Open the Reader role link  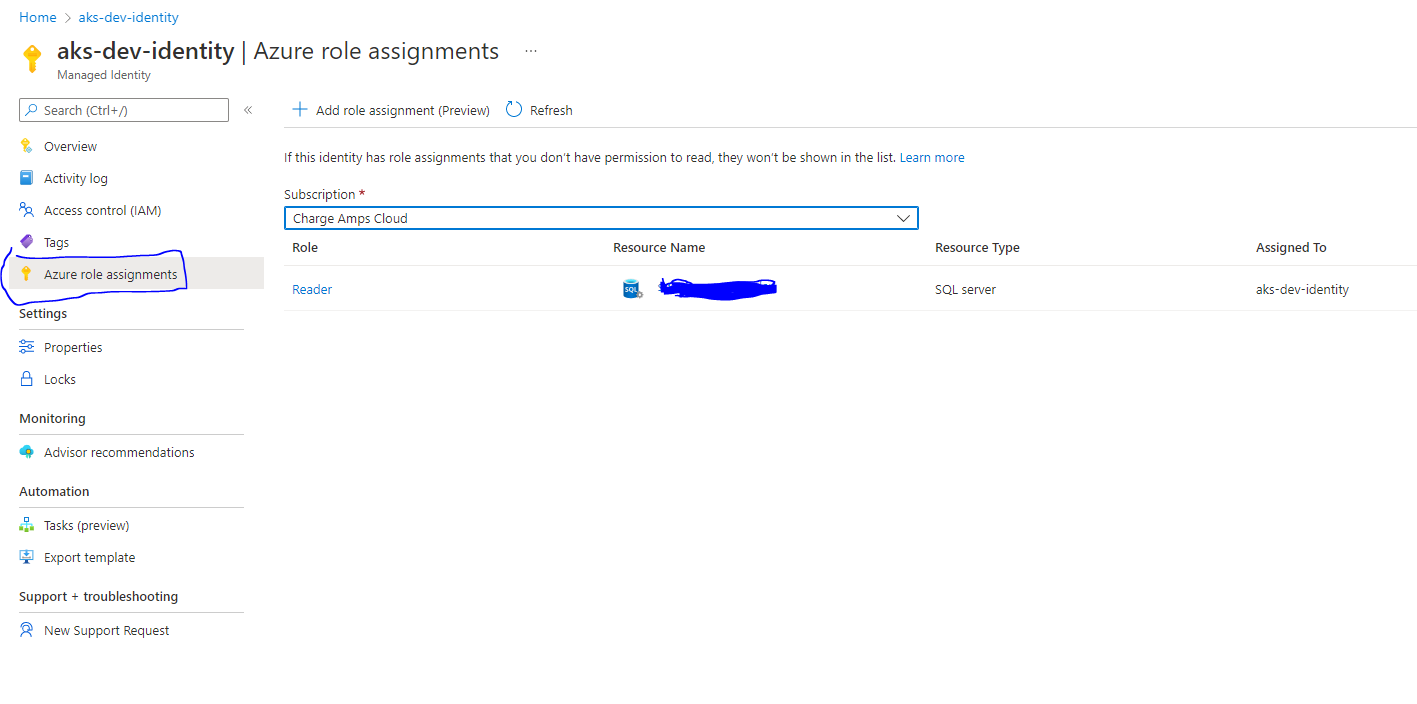point(312,289)
